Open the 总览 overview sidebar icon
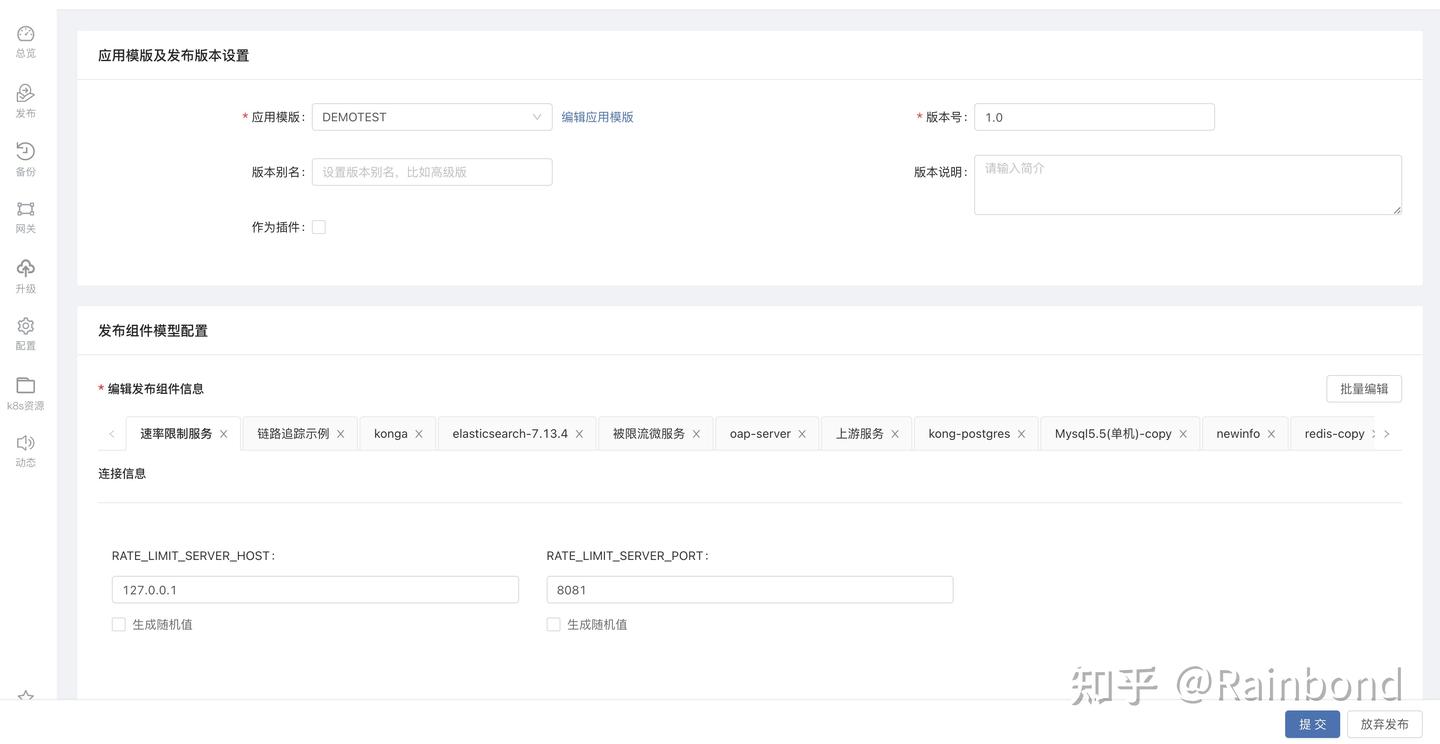Screen dimensions: 1440x744 click(x=26, y=34)
